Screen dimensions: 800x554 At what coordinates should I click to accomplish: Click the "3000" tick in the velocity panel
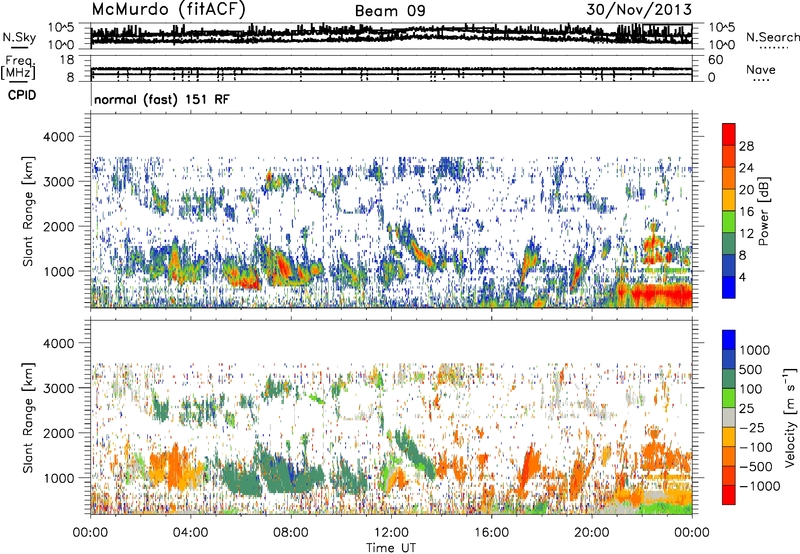(x=59, y=388)
